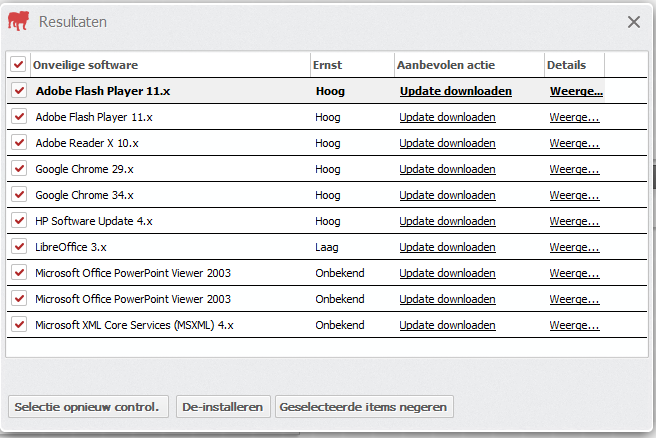Image resolution: width=656 pixels, height=438 pixels.
Task: Download update for HP Software Update 4.x
Action: click(447, 221)
